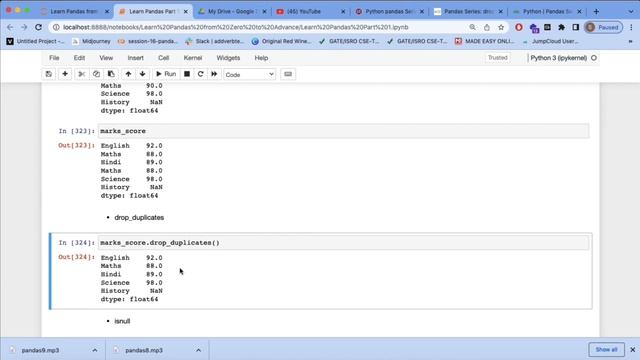Bookmark this page star icon

[x=501, y=27]
